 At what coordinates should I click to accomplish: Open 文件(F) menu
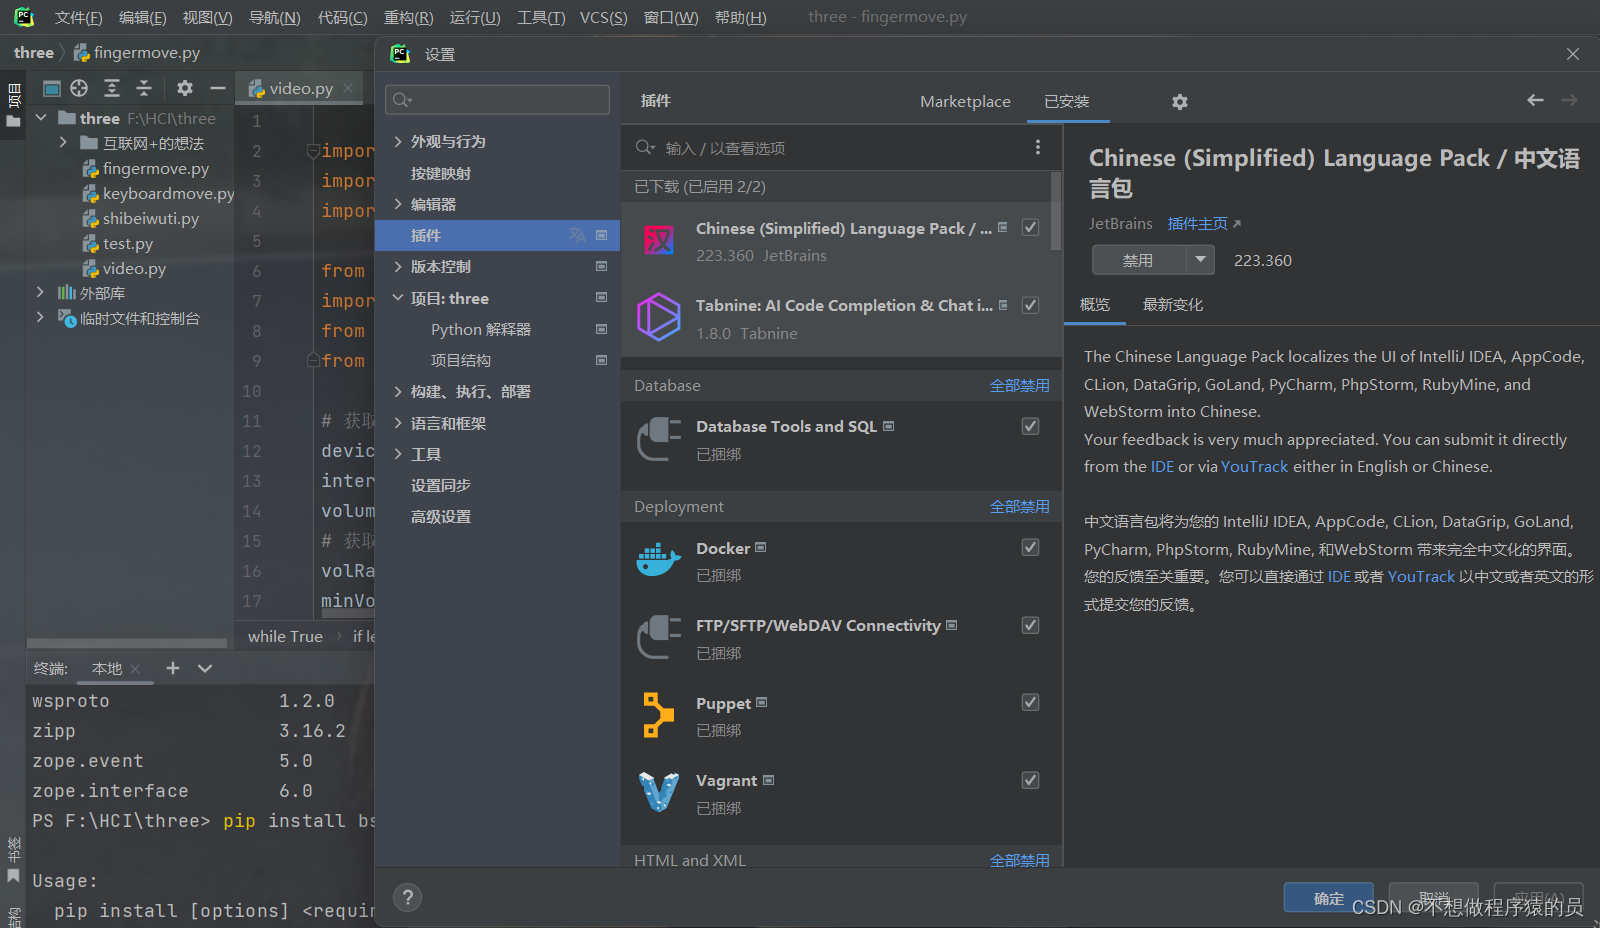pos(78,17)
